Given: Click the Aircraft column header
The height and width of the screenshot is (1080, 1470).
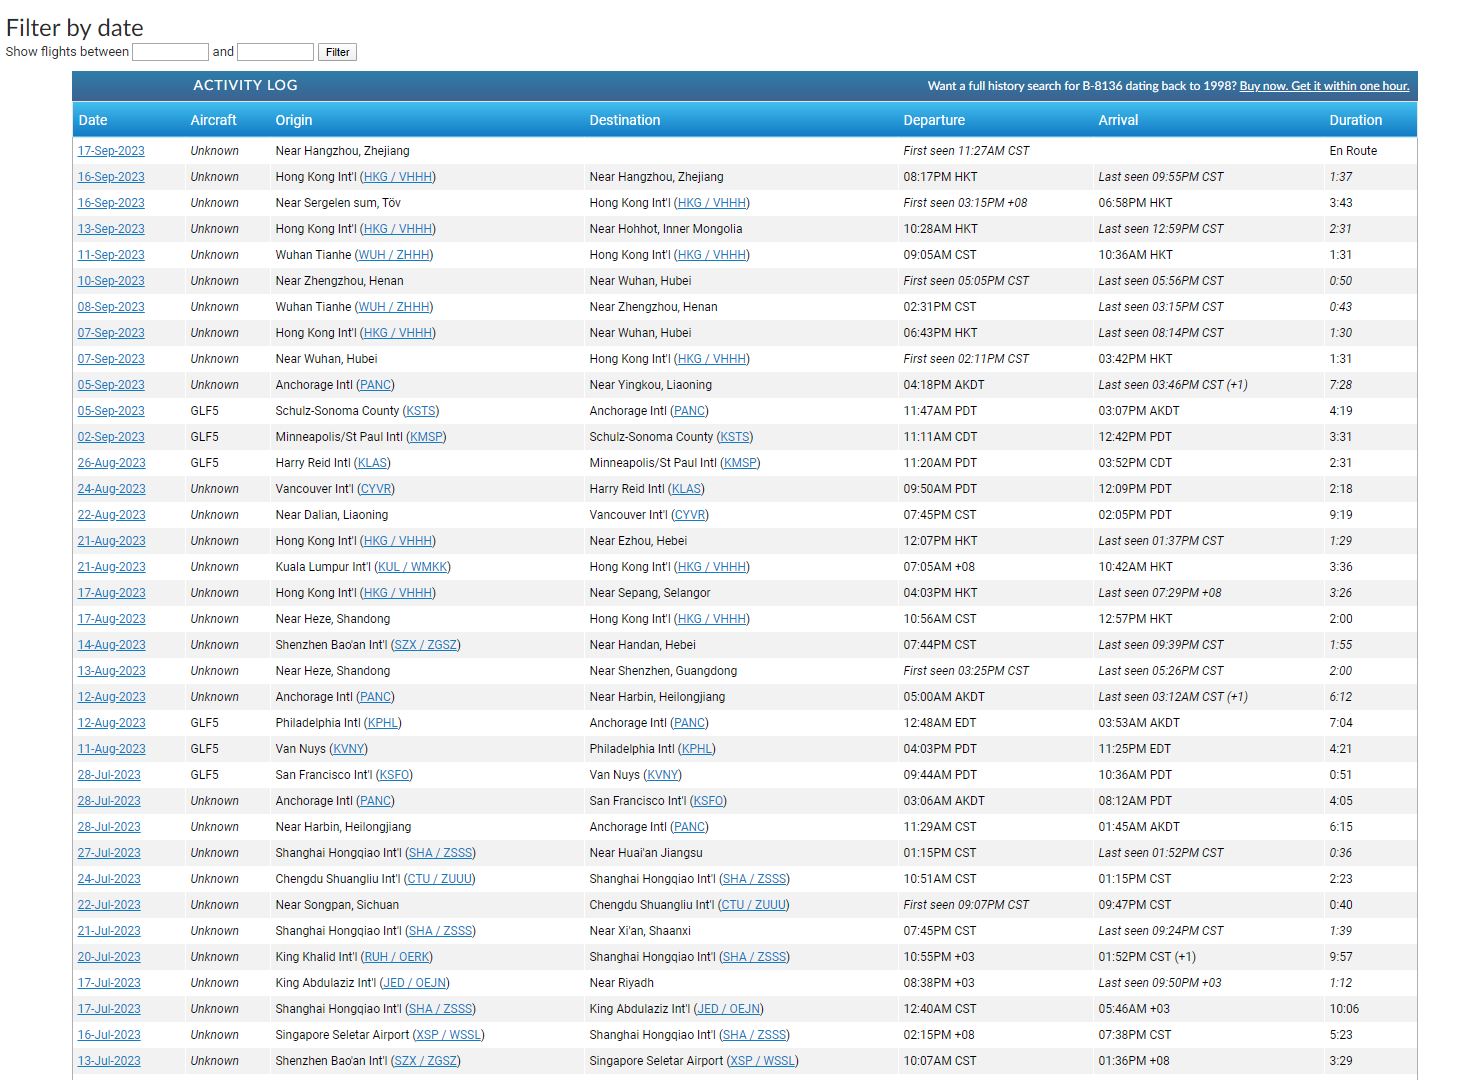Looking at the screenshot, I should 214,120.
